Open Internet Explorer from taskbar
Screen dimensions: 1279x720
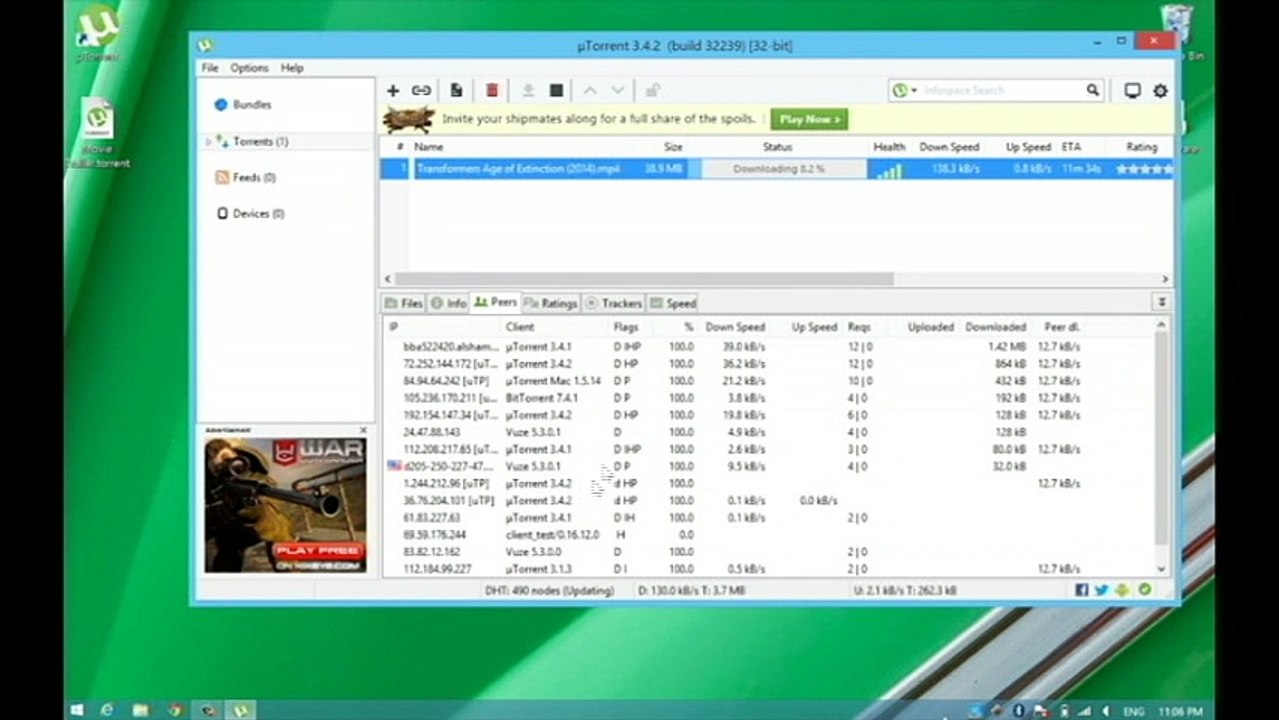point(107,710)
